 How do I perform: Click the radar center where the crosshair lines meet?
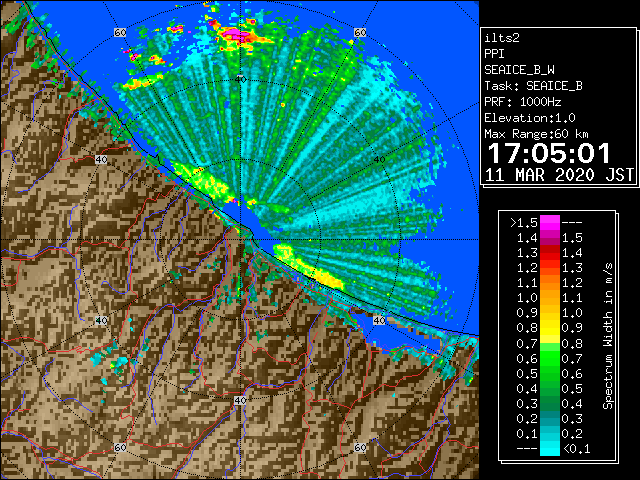(240, 240)
